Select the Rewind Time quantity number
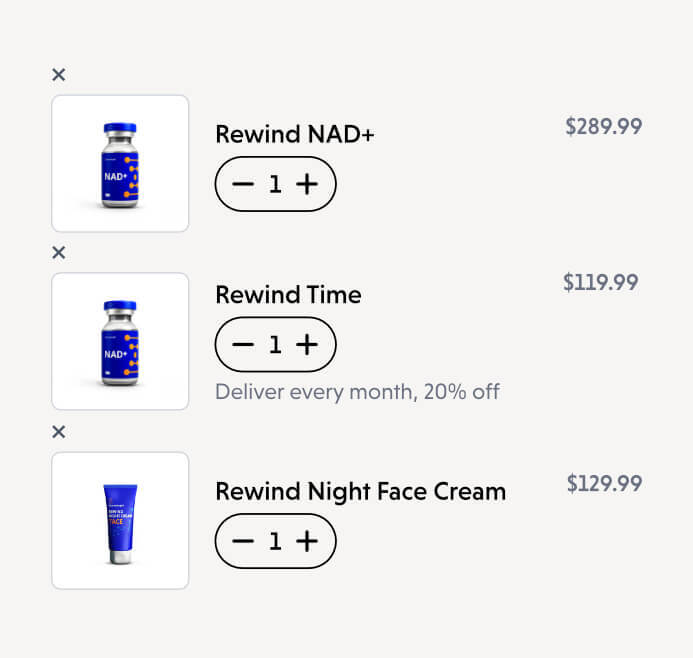Viewport: 693px width, 658px height. click(x=275, y=345)
